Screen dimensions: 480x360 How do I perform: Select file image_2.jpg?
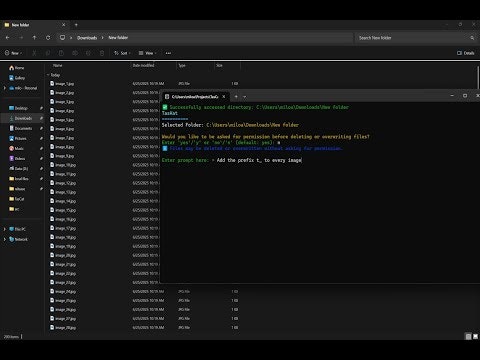[x=62, y=93]
